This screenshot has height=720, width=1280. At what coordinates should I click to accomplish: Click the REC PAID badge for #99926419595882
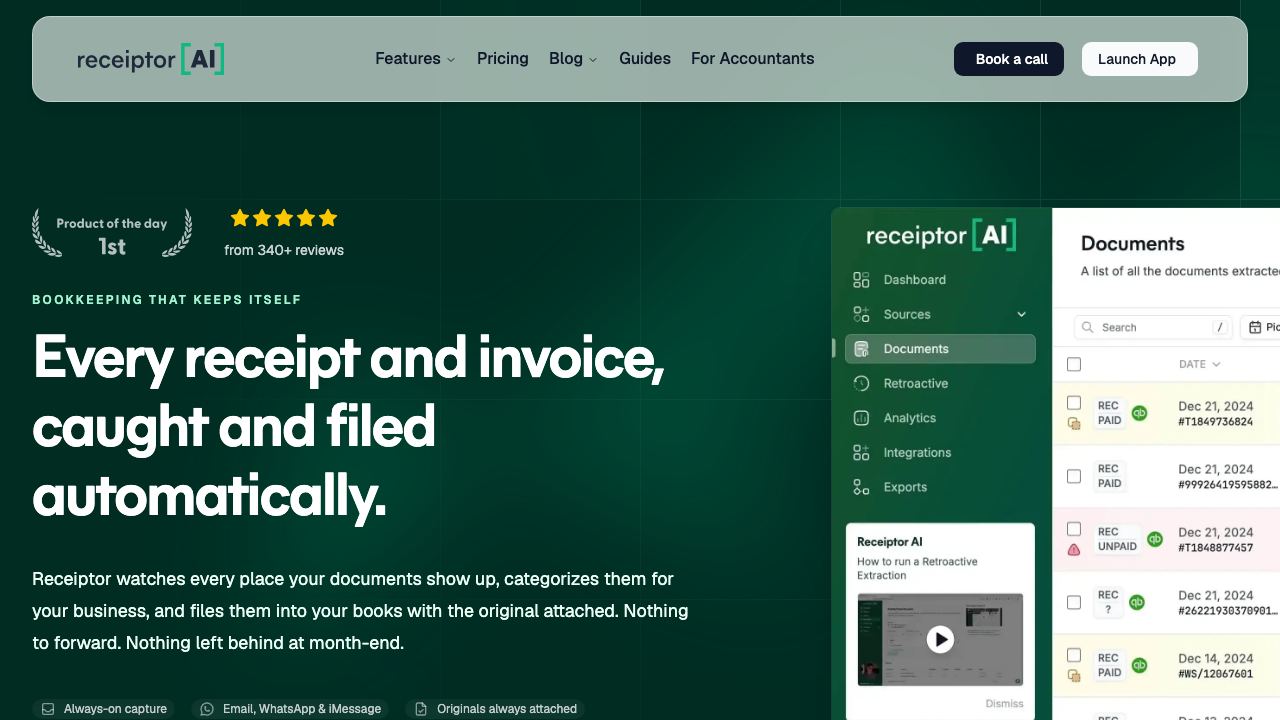coord(1109,476)
